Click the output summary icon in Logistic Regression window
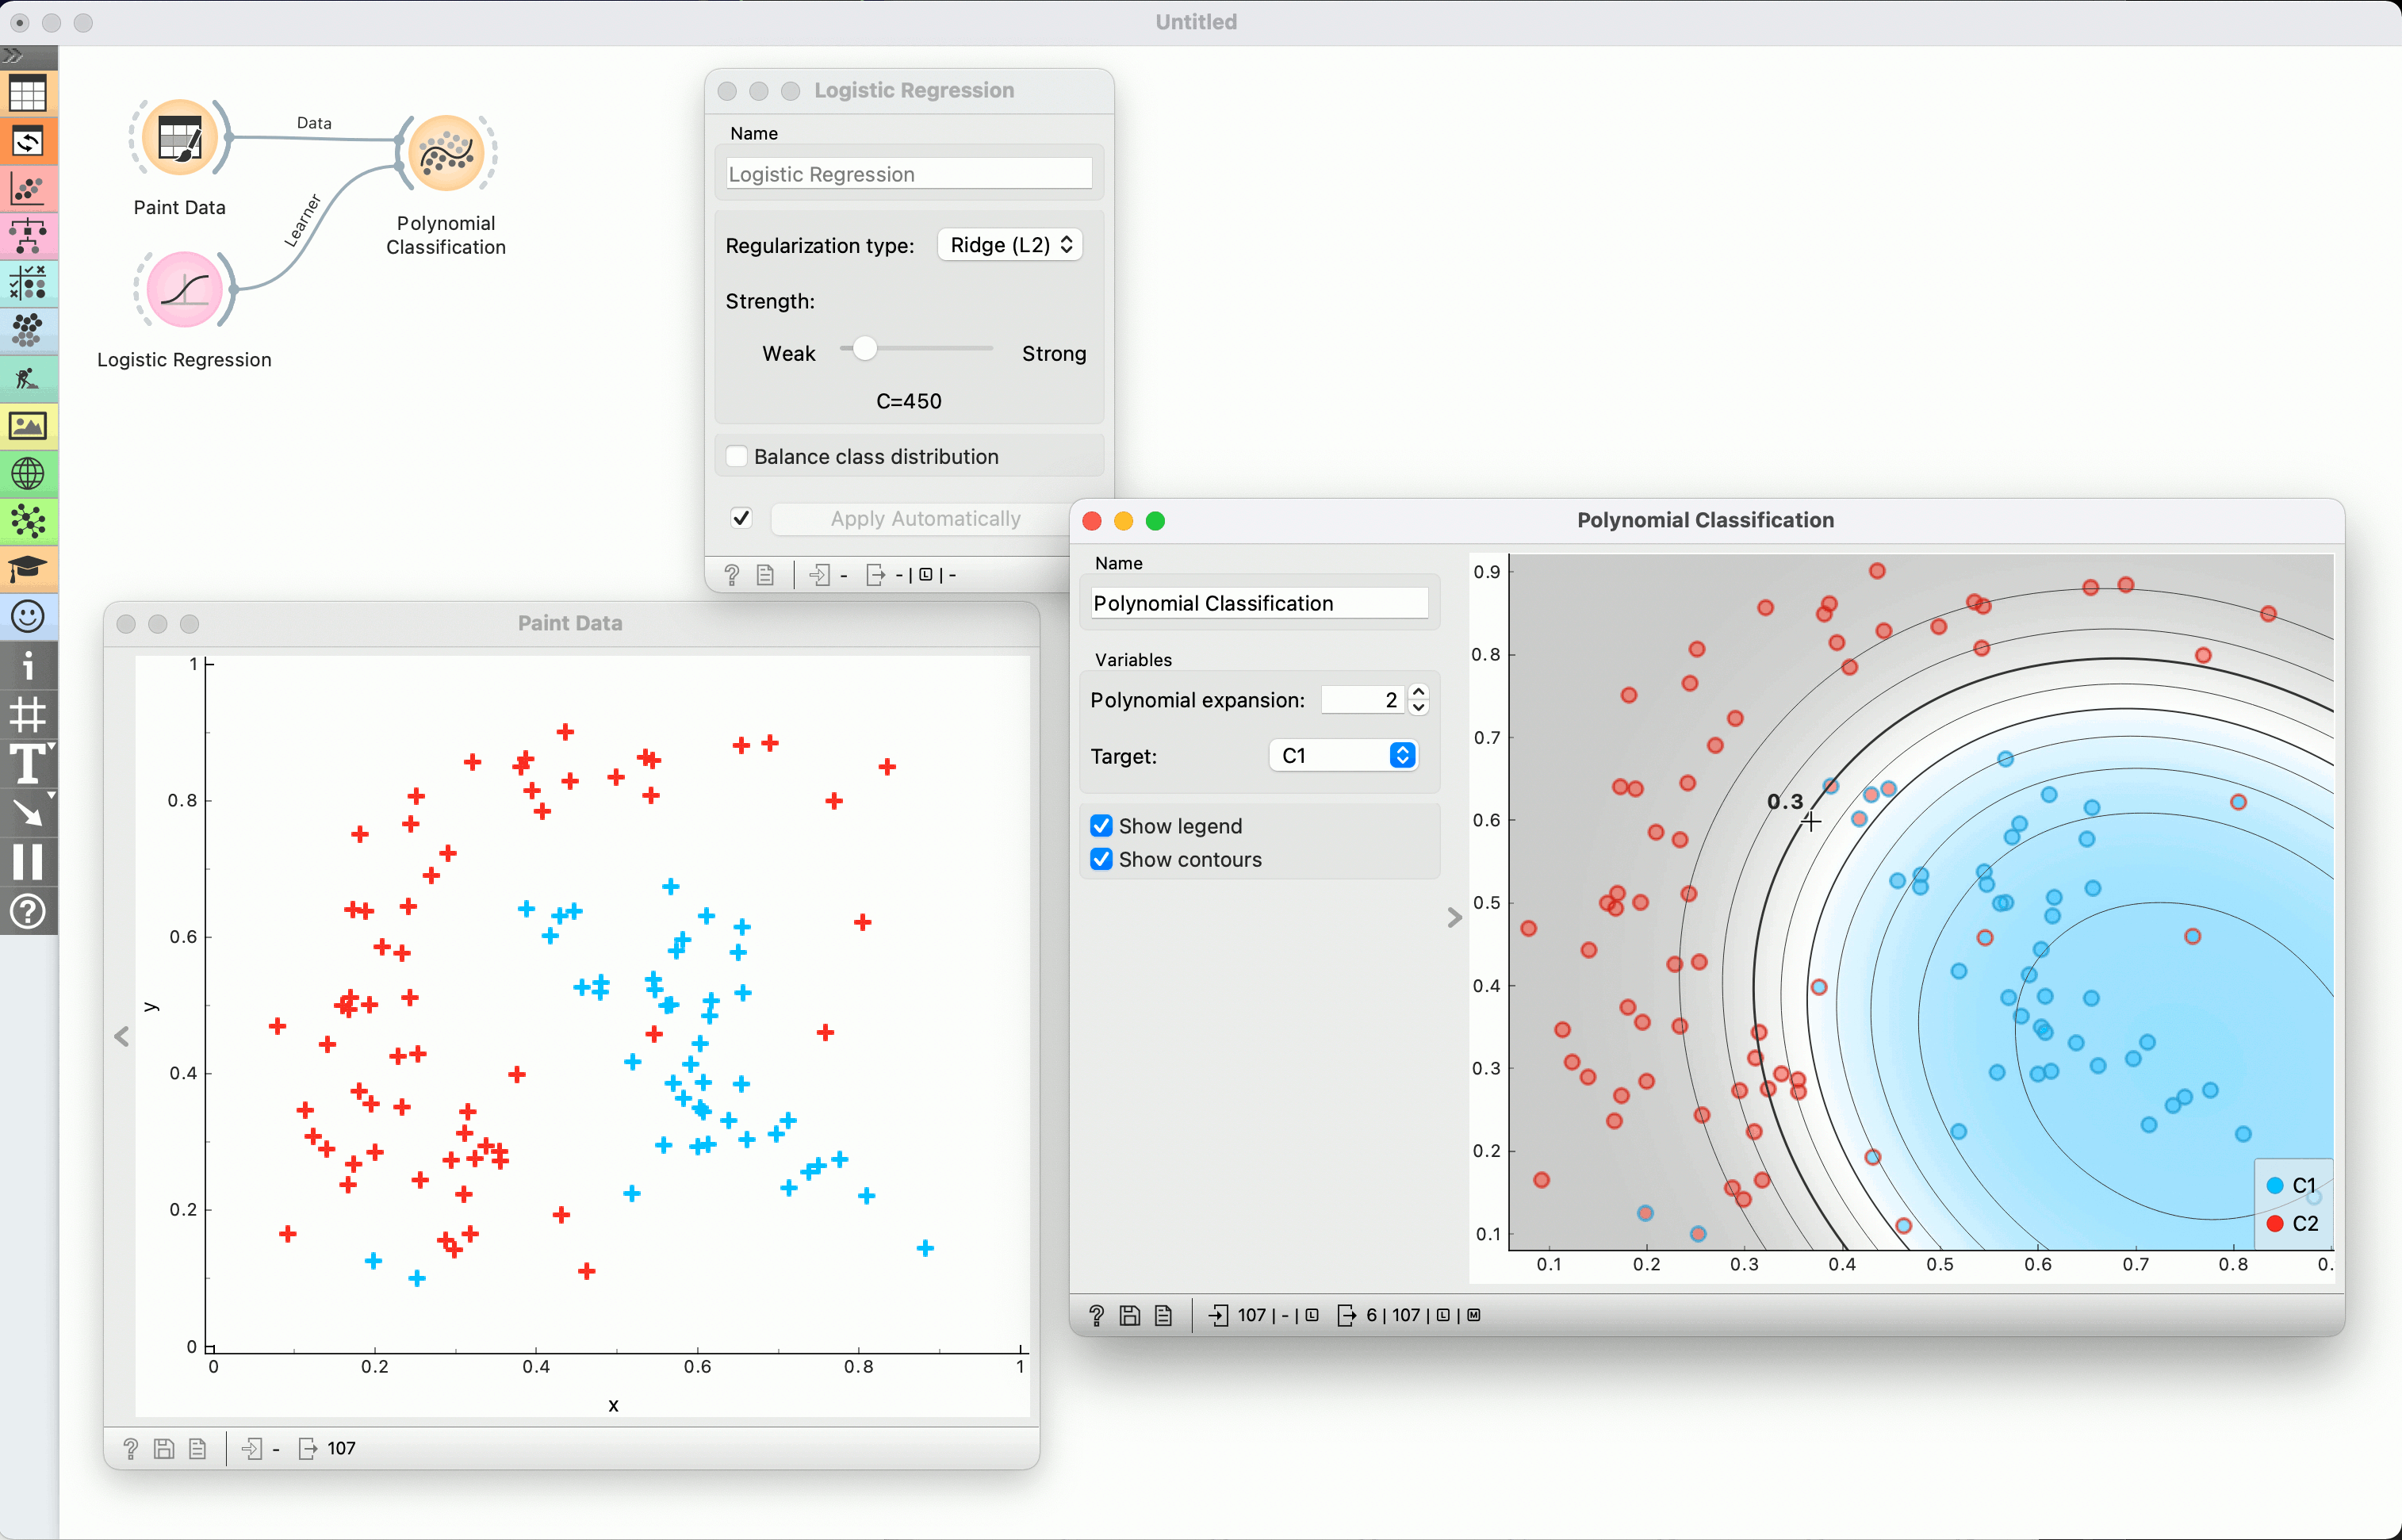 coord(875,575)
